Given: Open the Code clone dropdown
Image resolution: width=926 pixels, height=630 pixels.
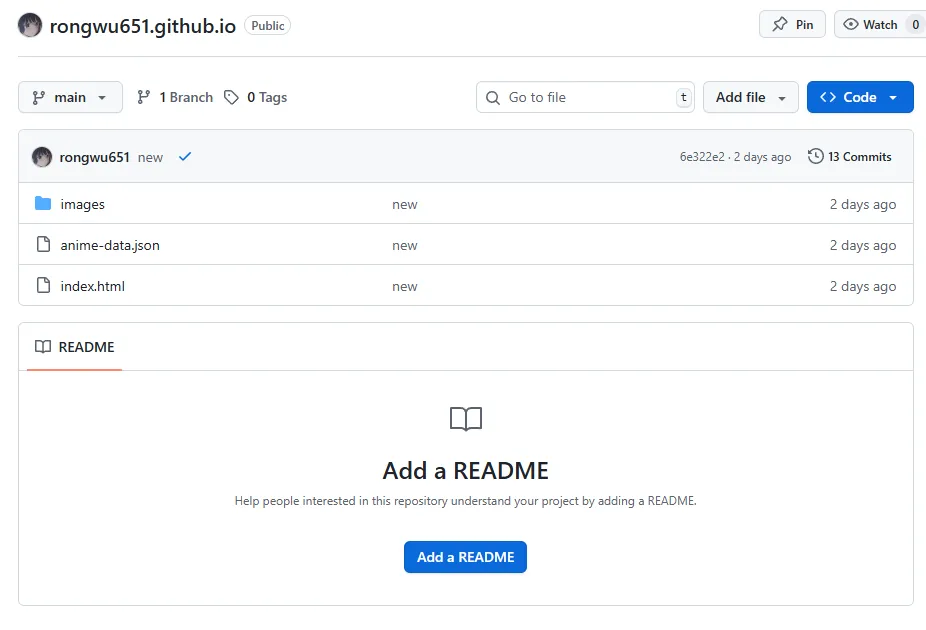Looking at the screenshot, I should (x=859, y=97).
